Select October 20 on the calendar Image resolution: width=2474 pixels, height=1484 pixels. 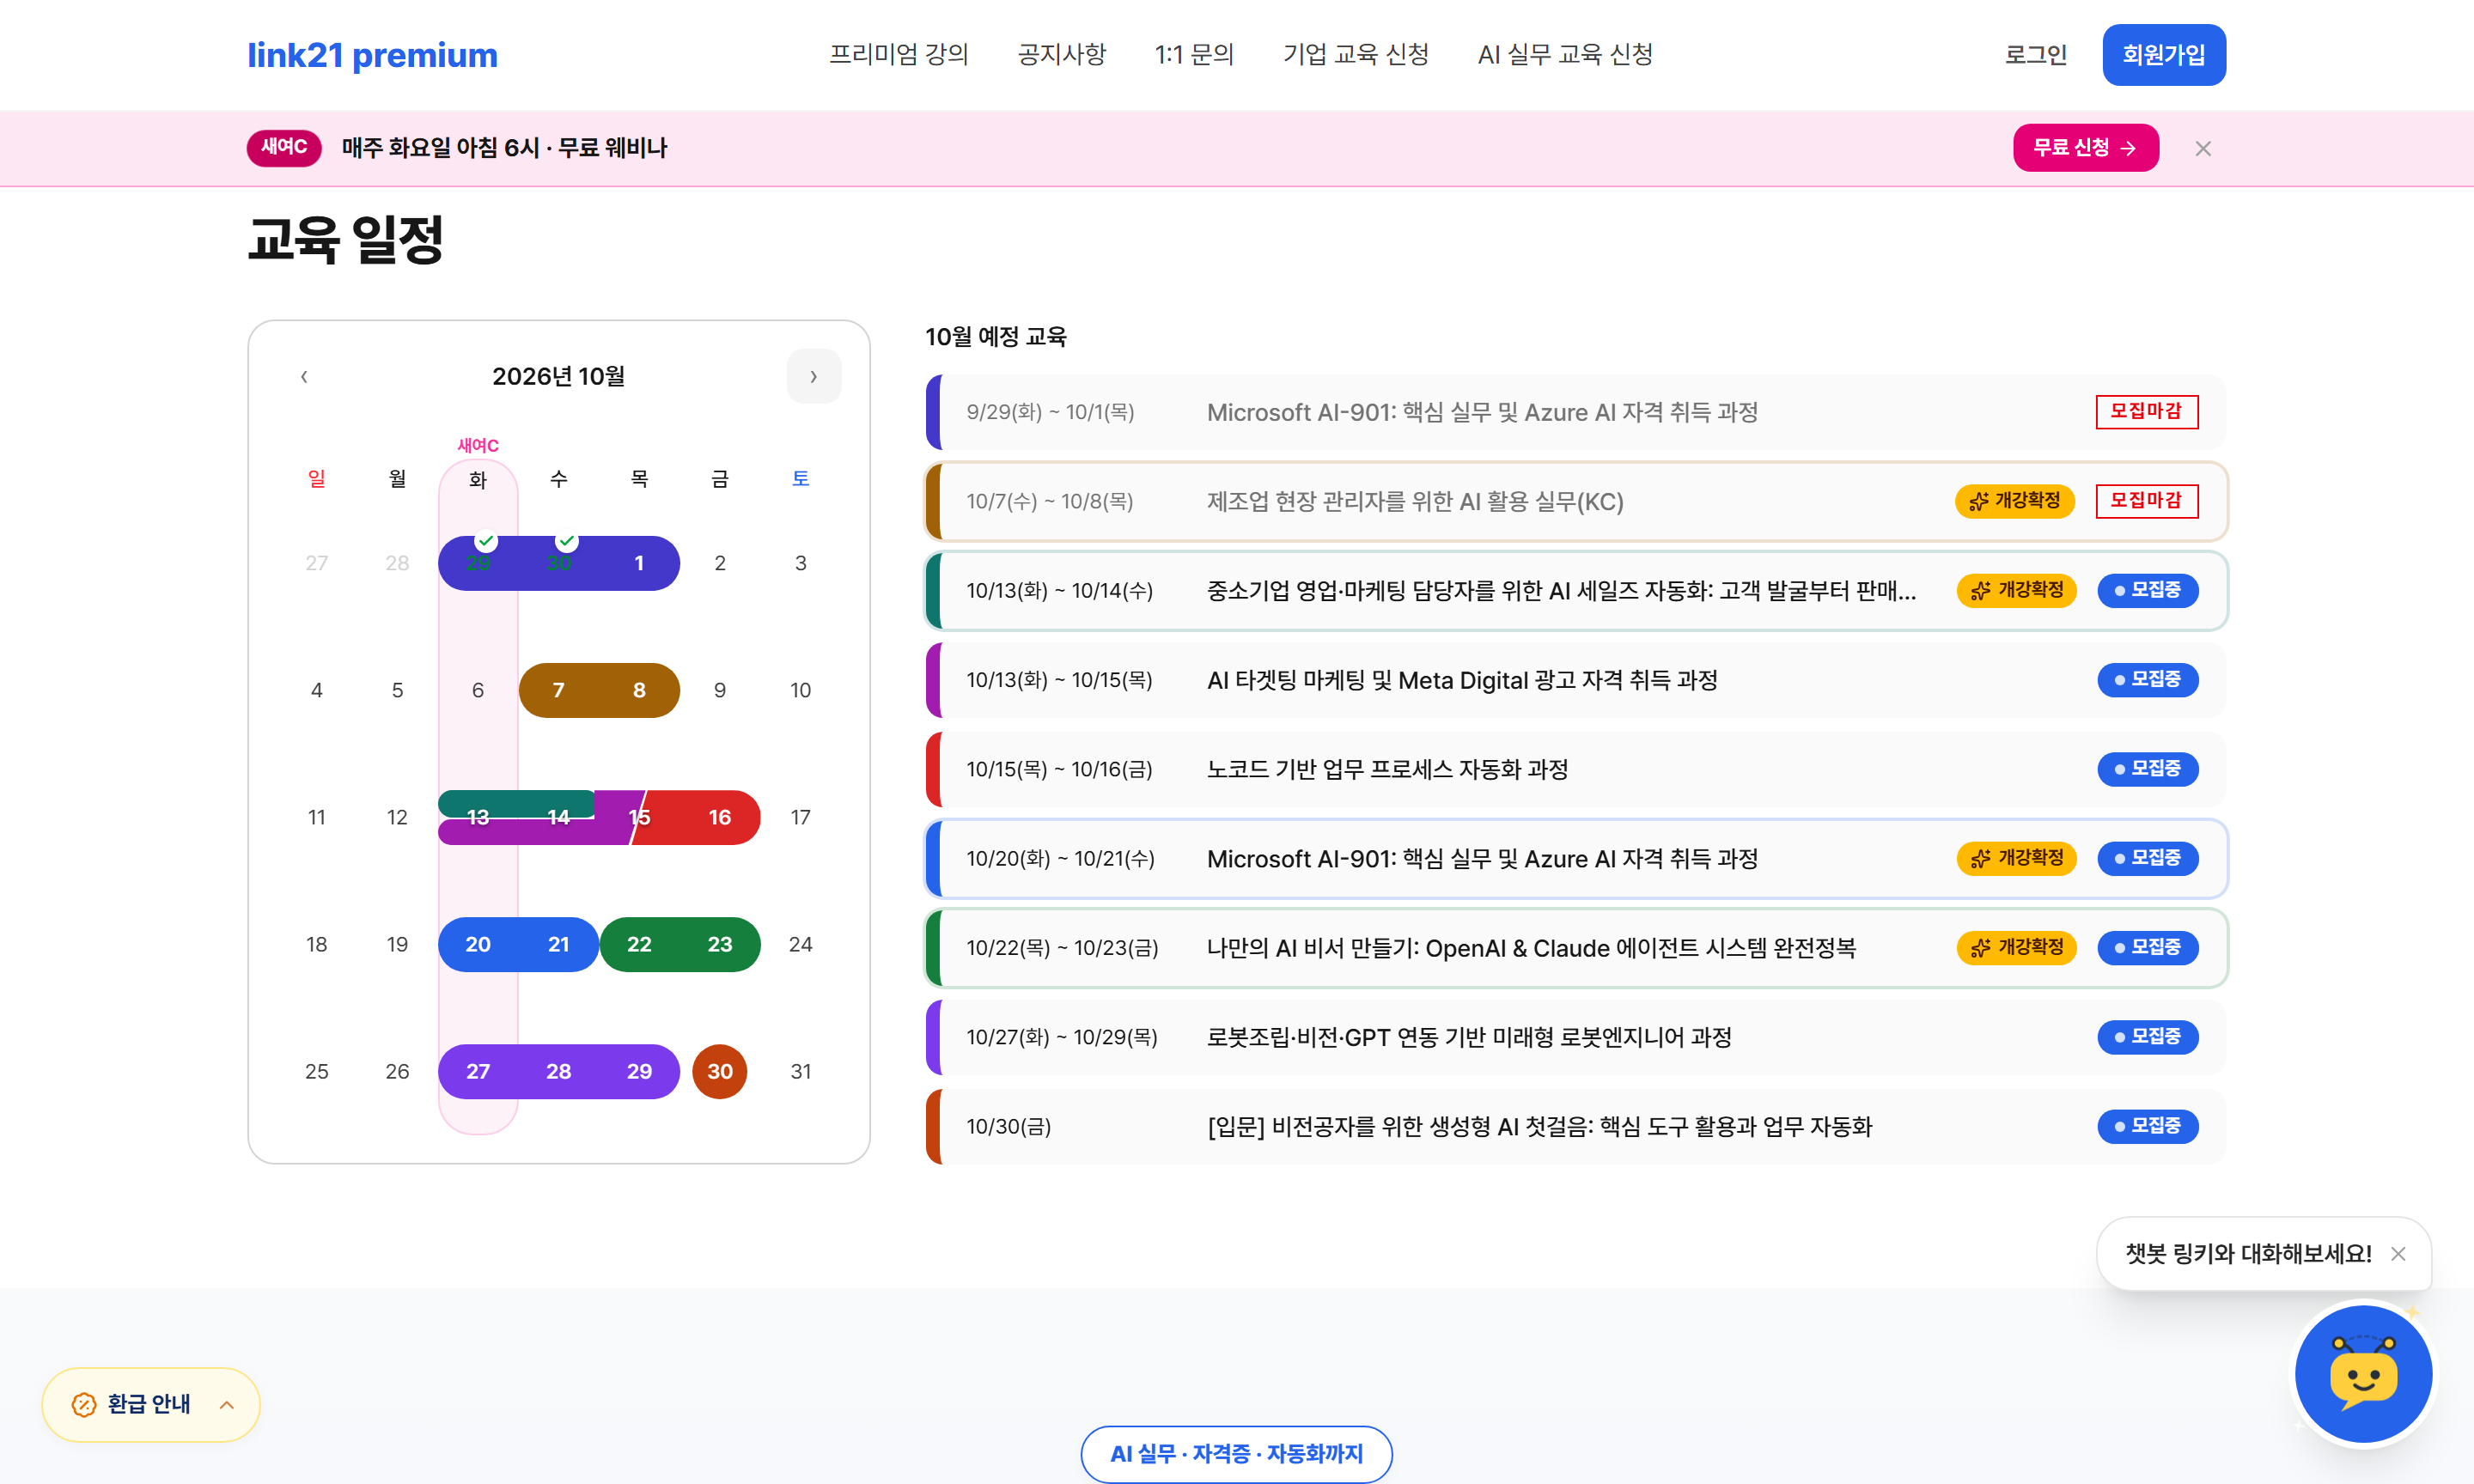pos(478,944)
